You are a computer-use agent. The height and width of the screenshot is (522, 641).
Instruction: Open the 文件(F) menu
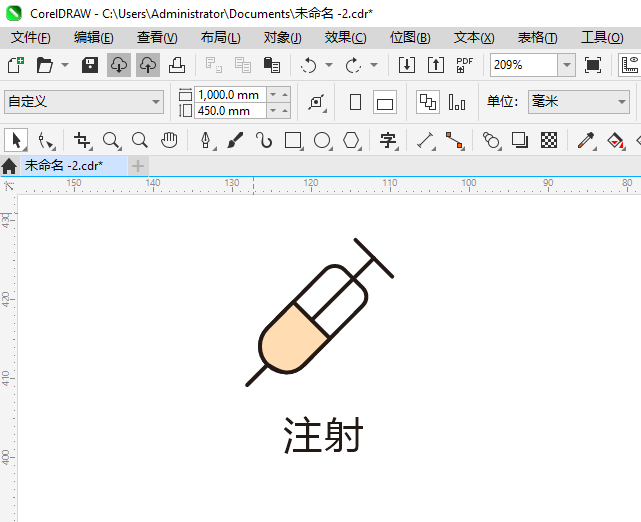tap(31, 38)
